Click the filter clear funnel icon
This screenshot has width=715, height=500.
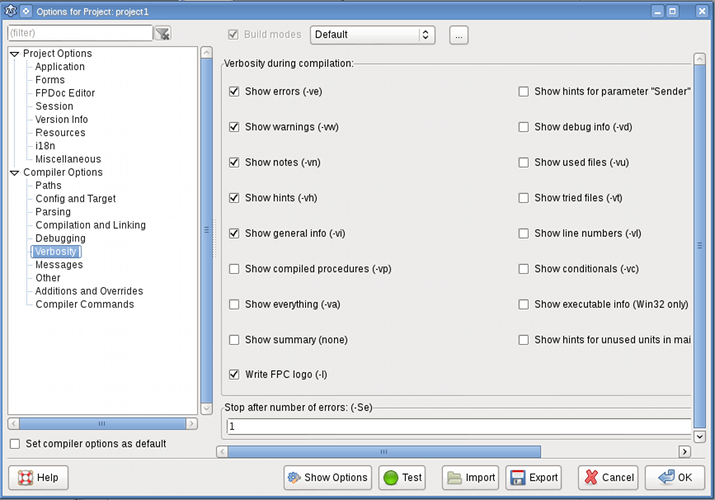[163, 34]
